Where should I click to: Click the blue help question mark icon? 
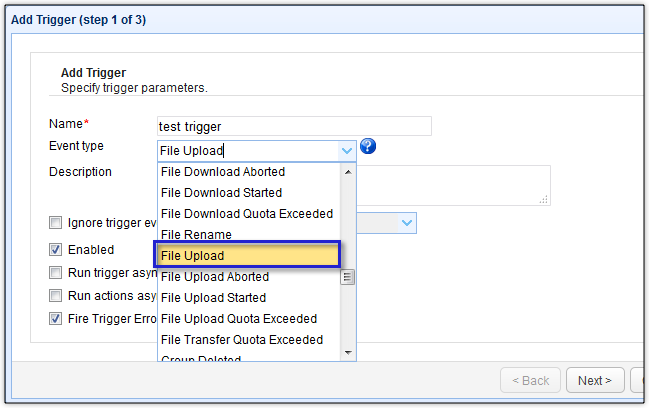pos(368,148)
